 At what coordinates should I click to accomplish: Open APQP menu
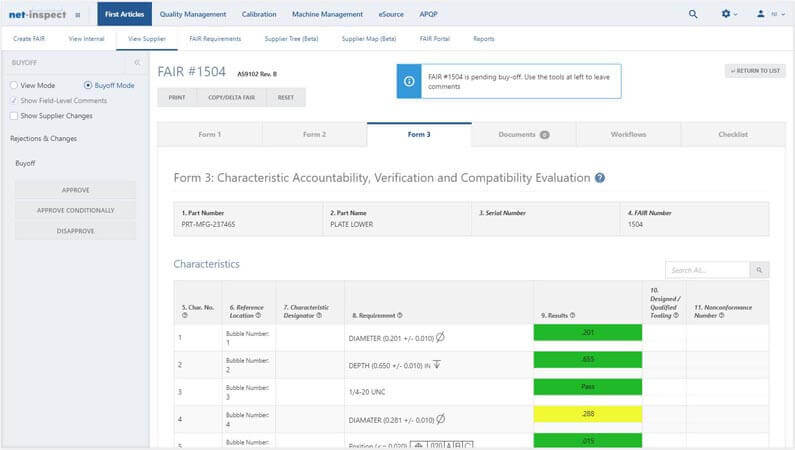(428, 14)
